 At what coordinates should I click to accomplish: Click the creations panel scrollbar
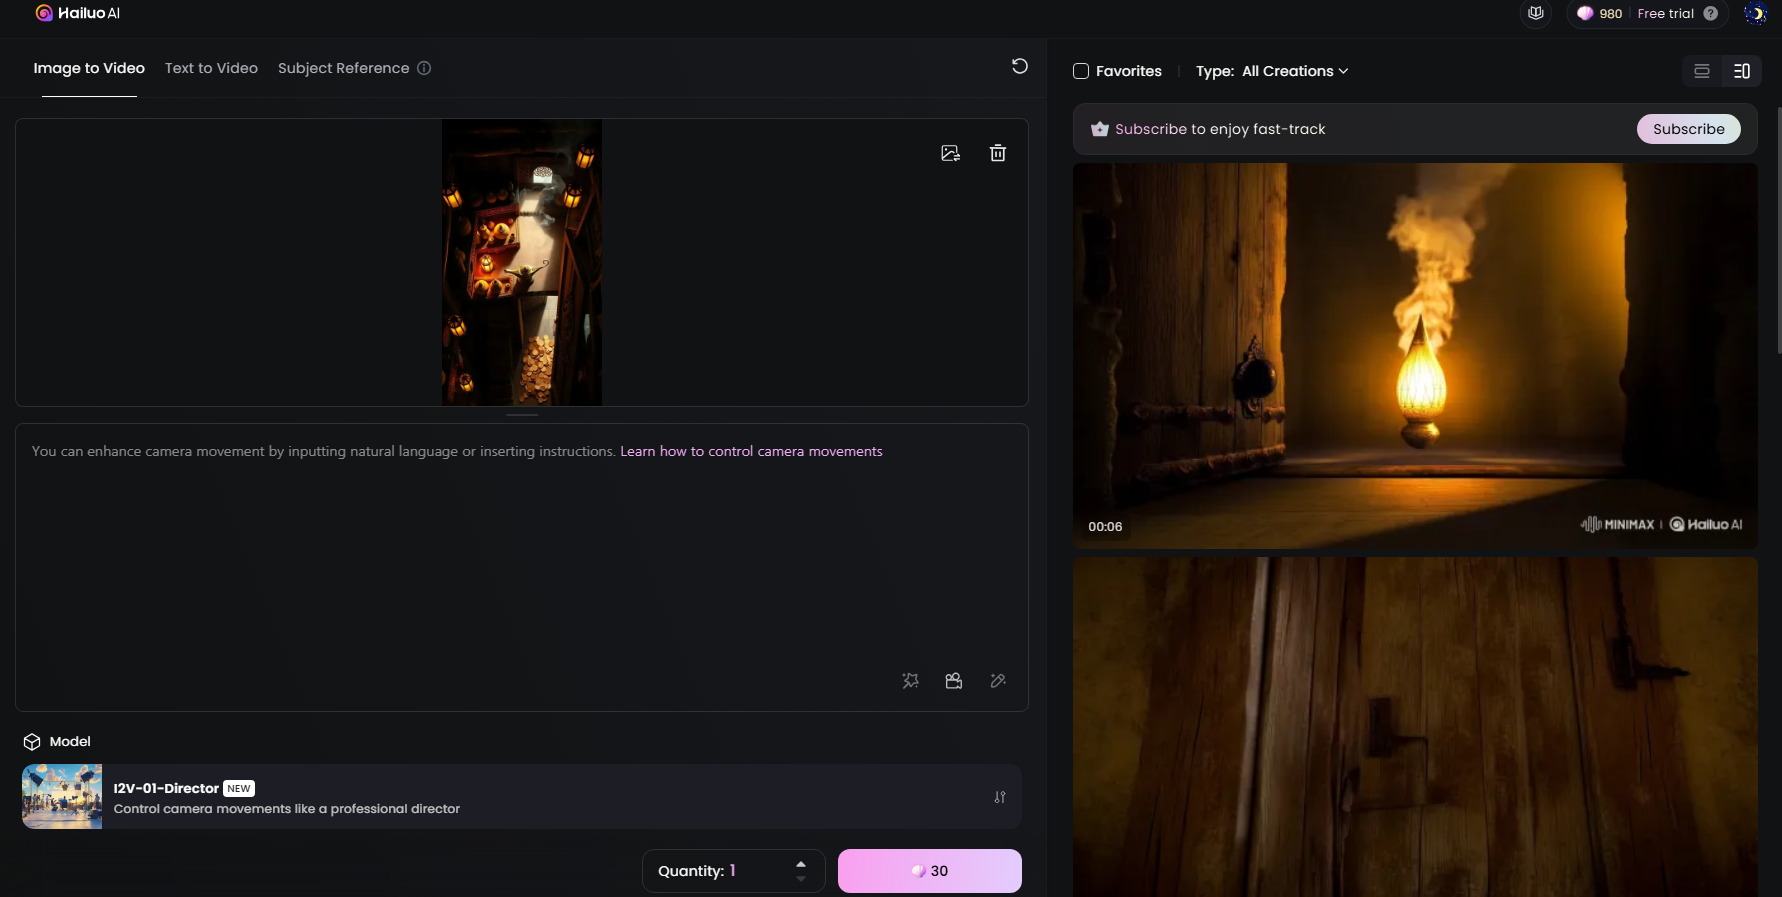coord(1778,230)
